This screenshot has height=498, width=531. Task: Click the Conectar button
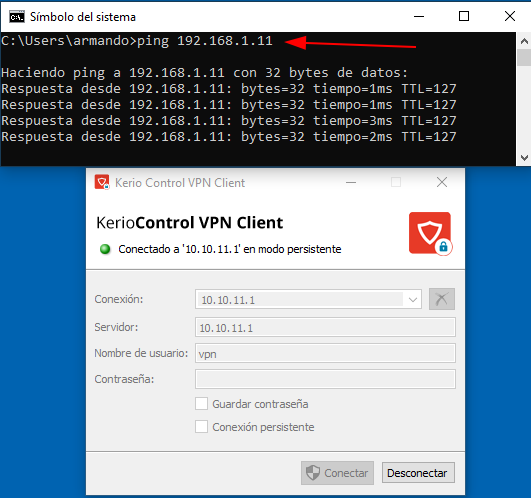point(337,473)
